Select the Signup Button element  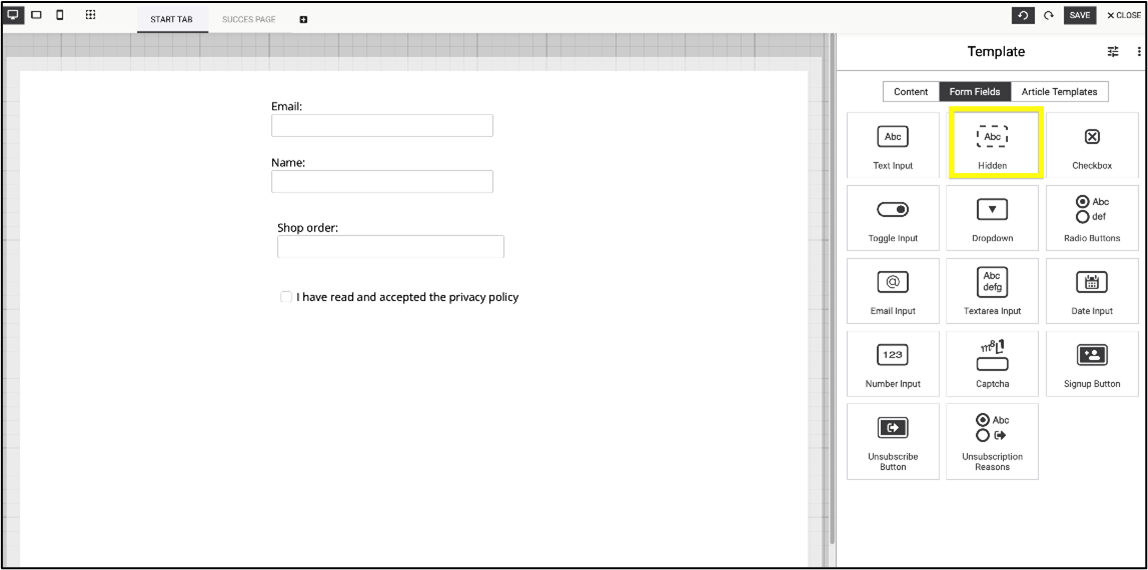pos(1092,364)
